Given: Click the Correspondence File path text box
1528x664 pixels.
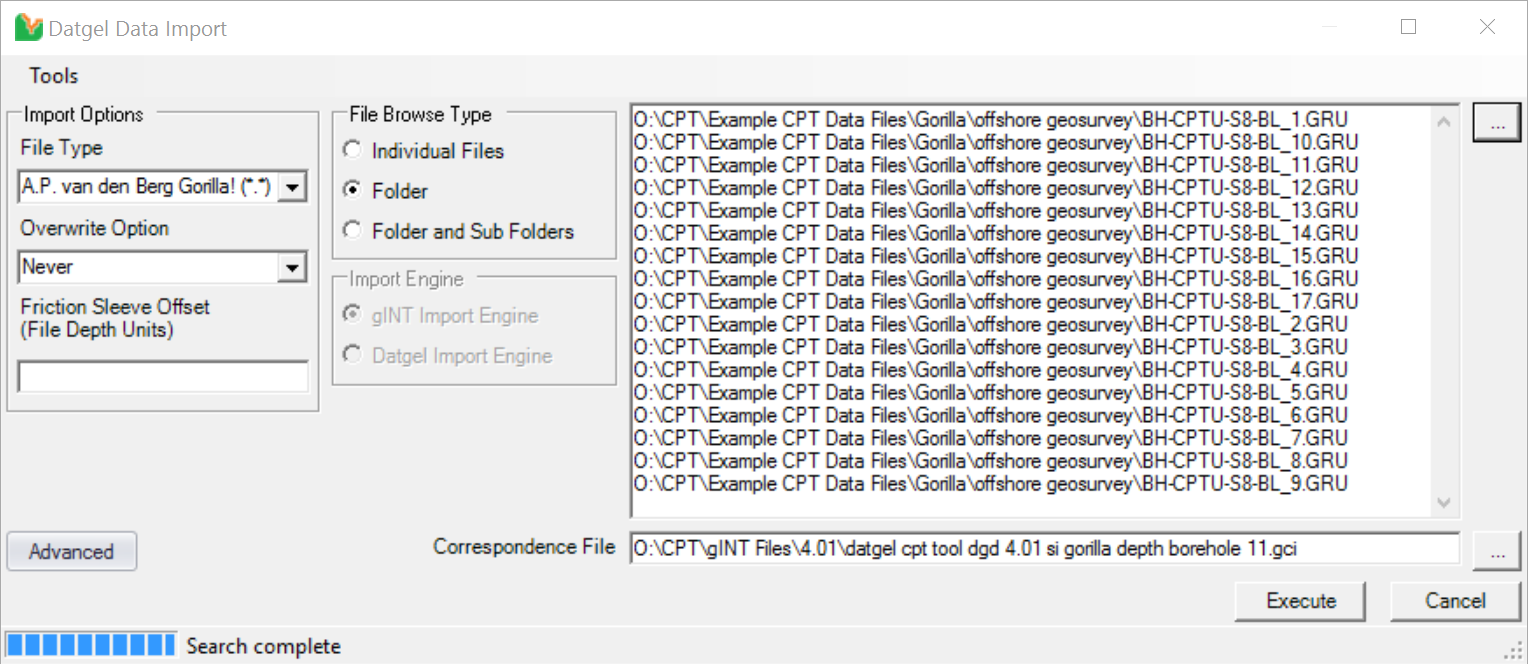Looking at the screenshot, I should pyautogui.click(x=1040, y=548).
